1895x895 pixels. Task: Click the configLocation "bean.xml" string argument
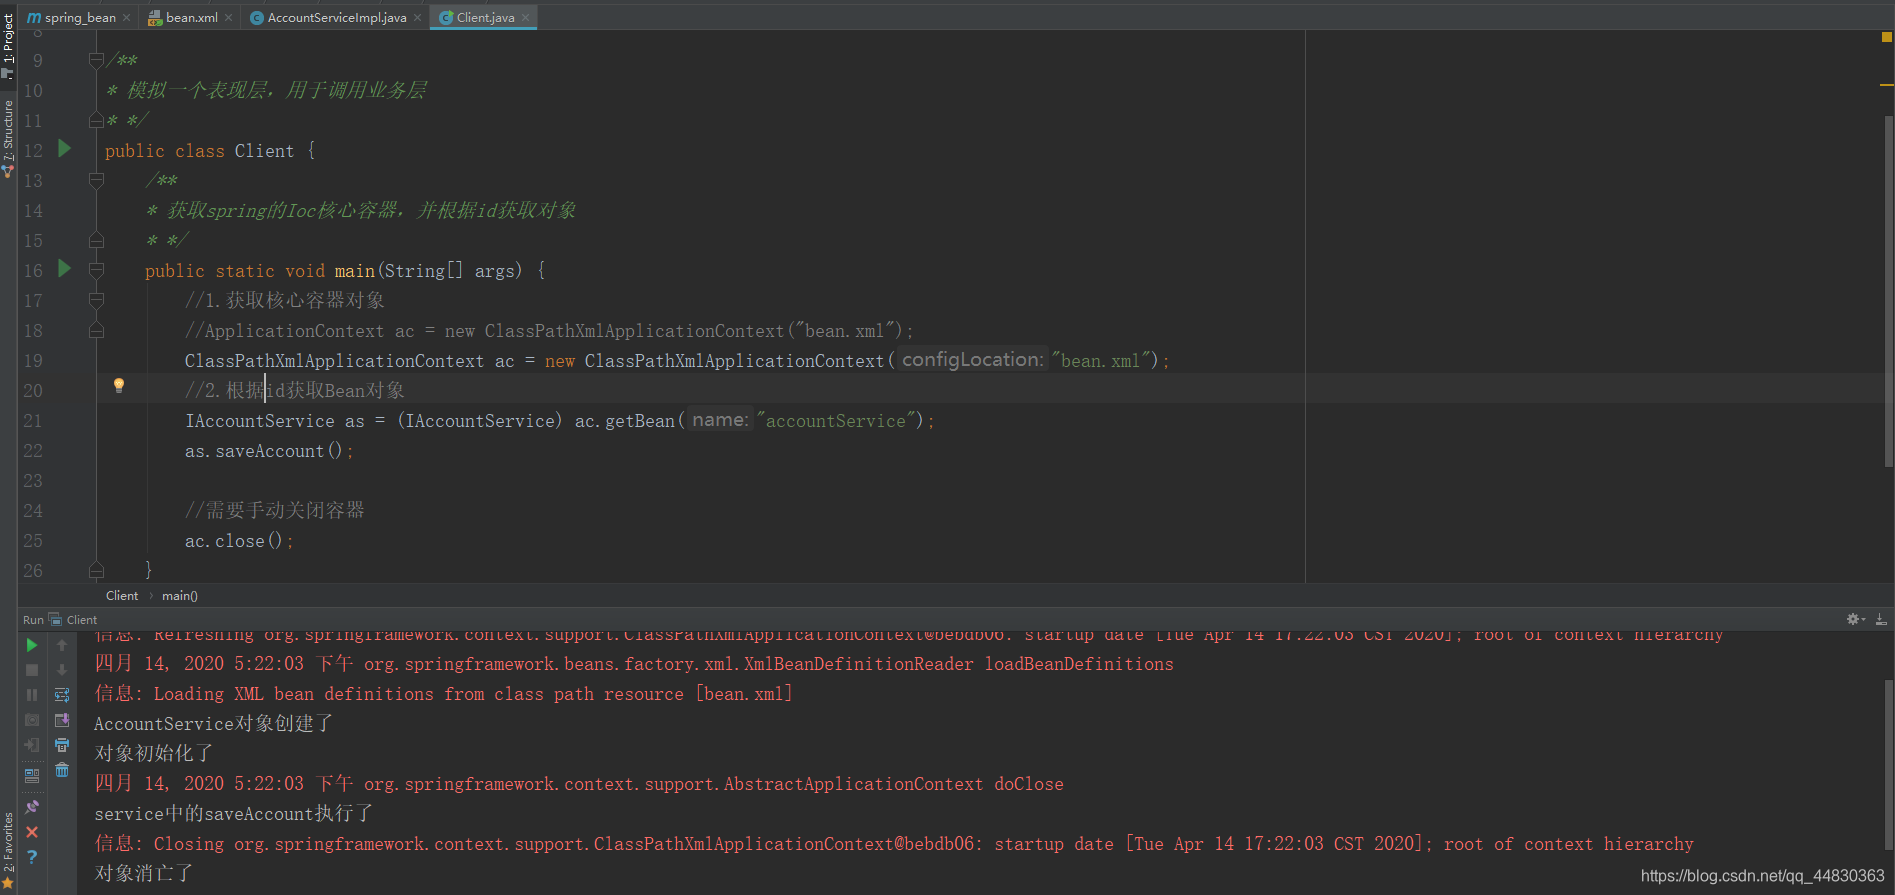pyautogui.click(x=1100, y=361)
